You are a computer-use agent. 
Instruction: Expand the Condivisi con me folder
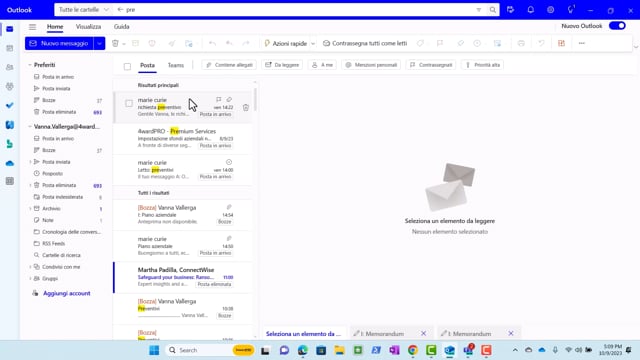30,267
